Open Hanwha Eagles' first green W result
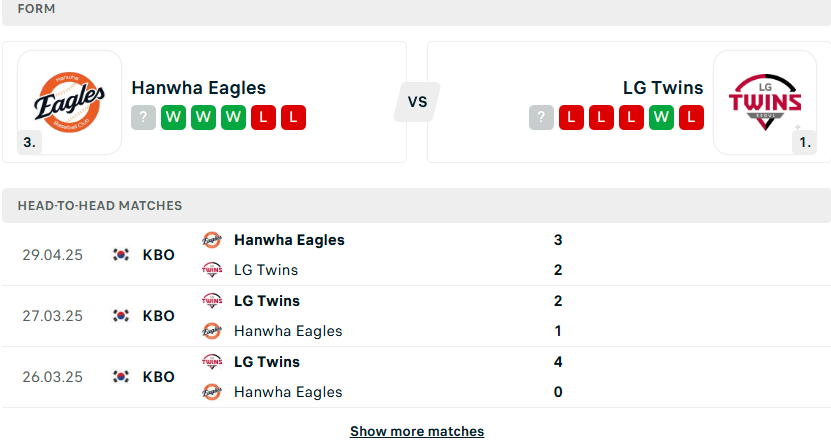 [x=173, y=118]
